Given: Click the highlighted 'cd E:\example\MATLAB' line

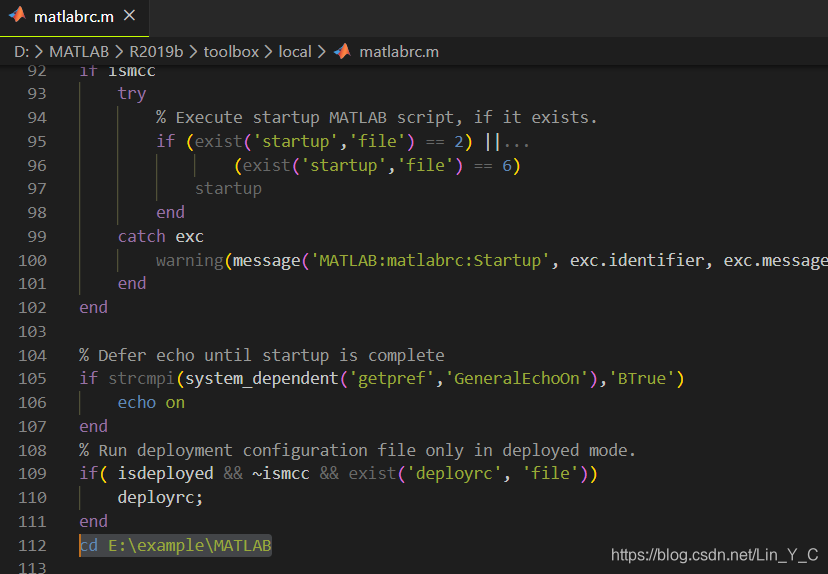Looking at the screenshot, I should 175,545.
